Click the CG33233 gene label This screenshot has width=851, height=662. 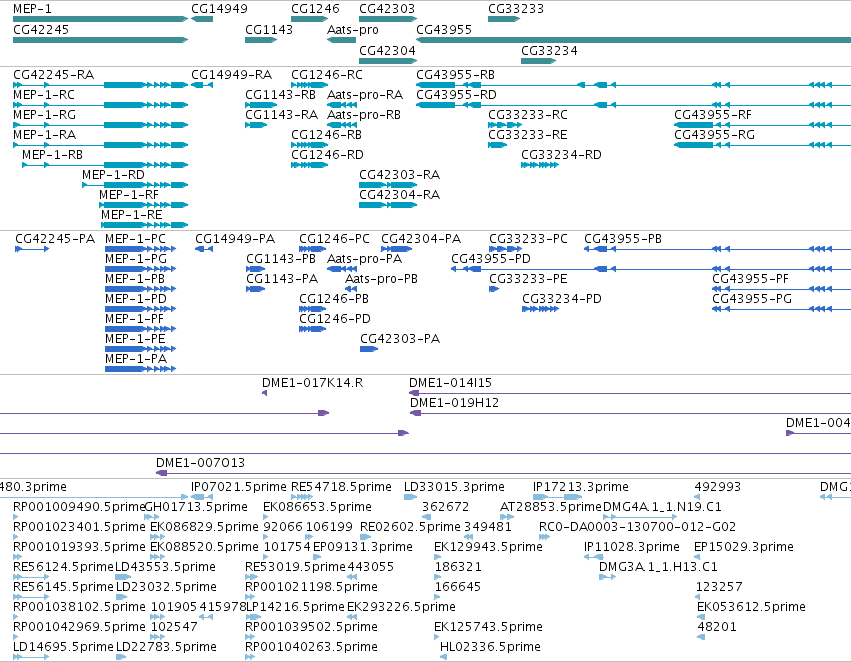516,9
